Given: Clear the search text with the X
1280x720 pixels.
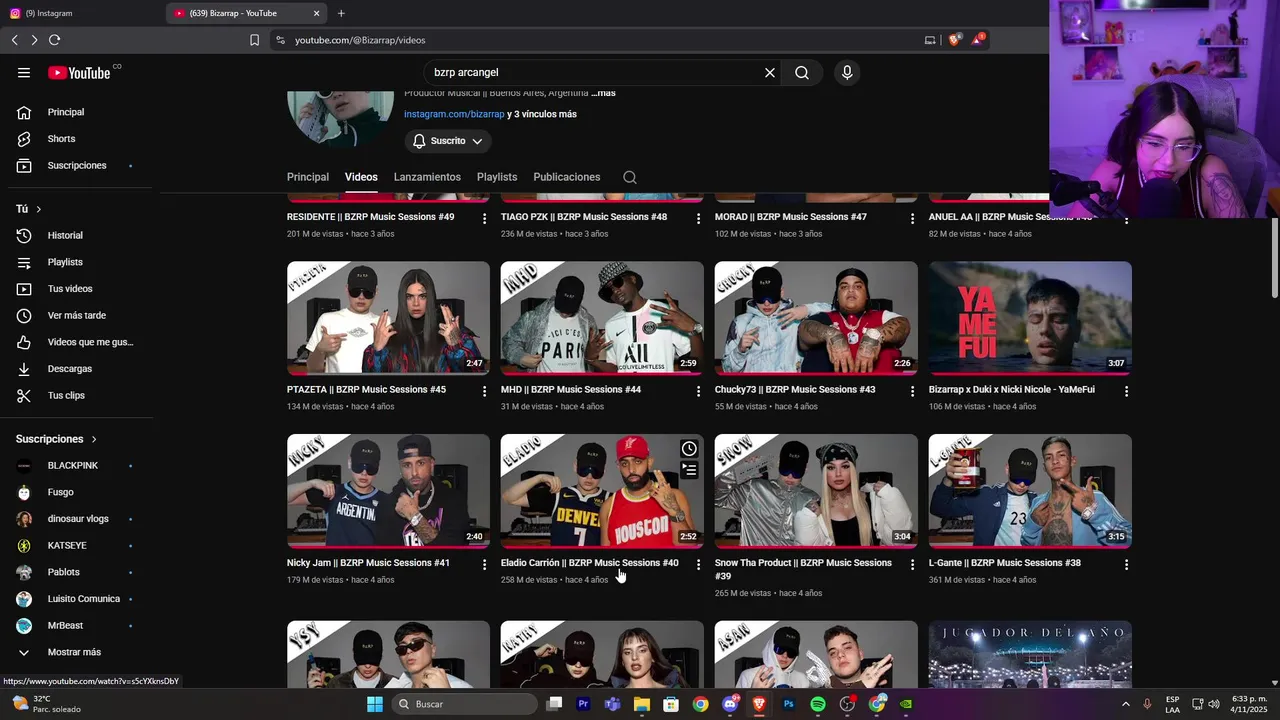Looking at the screenshot, I should point(770,72).
